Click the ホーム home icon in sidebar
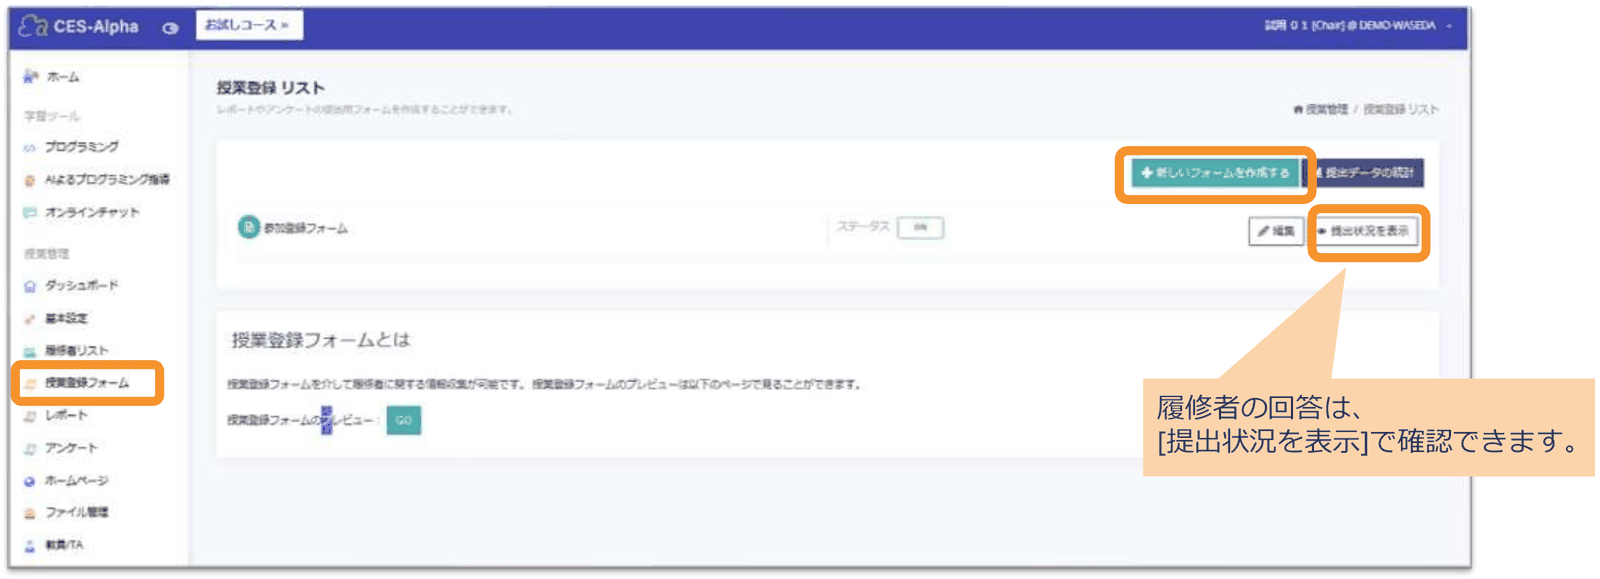The image size is (1600, 579). click(30, 77)
